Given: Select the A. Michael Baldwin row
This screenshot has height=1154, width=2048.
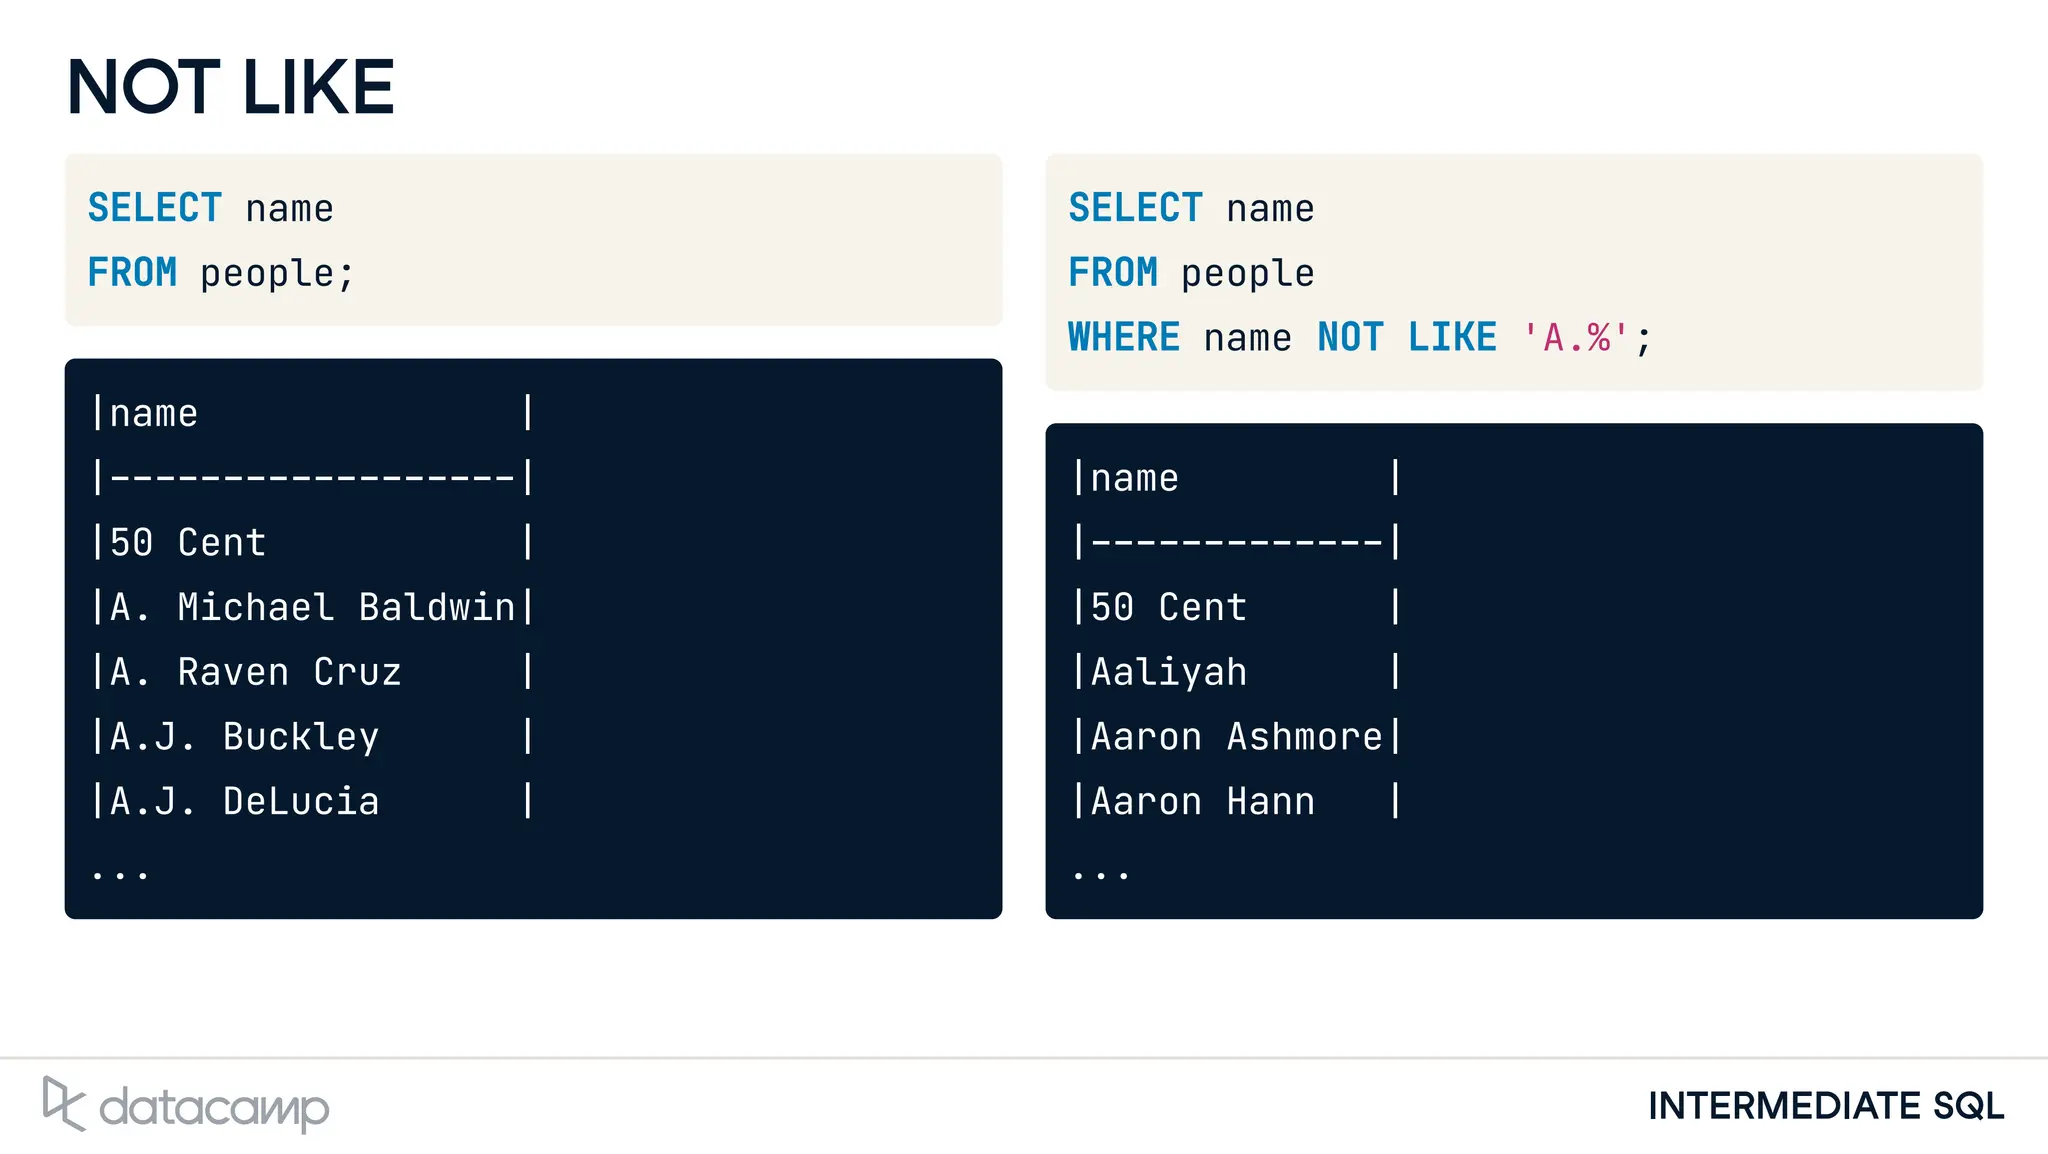Looking at the screenshot, I should click(x=312, y=608).
